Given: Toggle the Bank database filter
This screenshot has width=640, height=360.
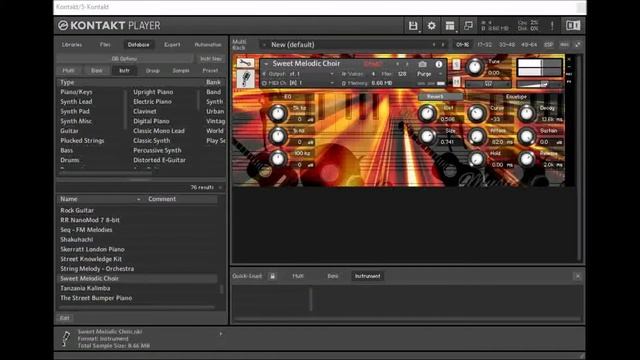Looking at the screenshot, I should point(96,70).
